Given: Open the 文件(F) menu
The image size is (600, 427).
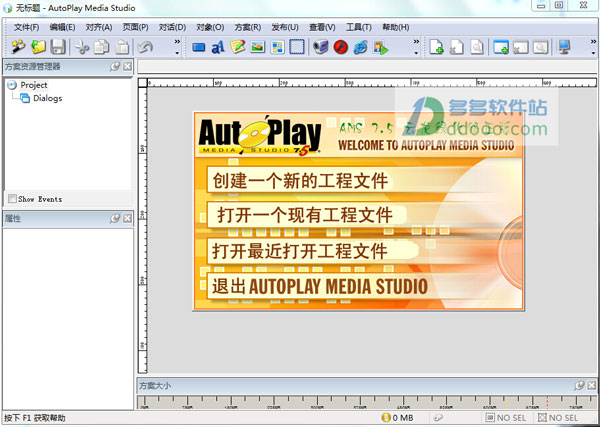Looking at the screenshot, I should (x=26, y=28).
